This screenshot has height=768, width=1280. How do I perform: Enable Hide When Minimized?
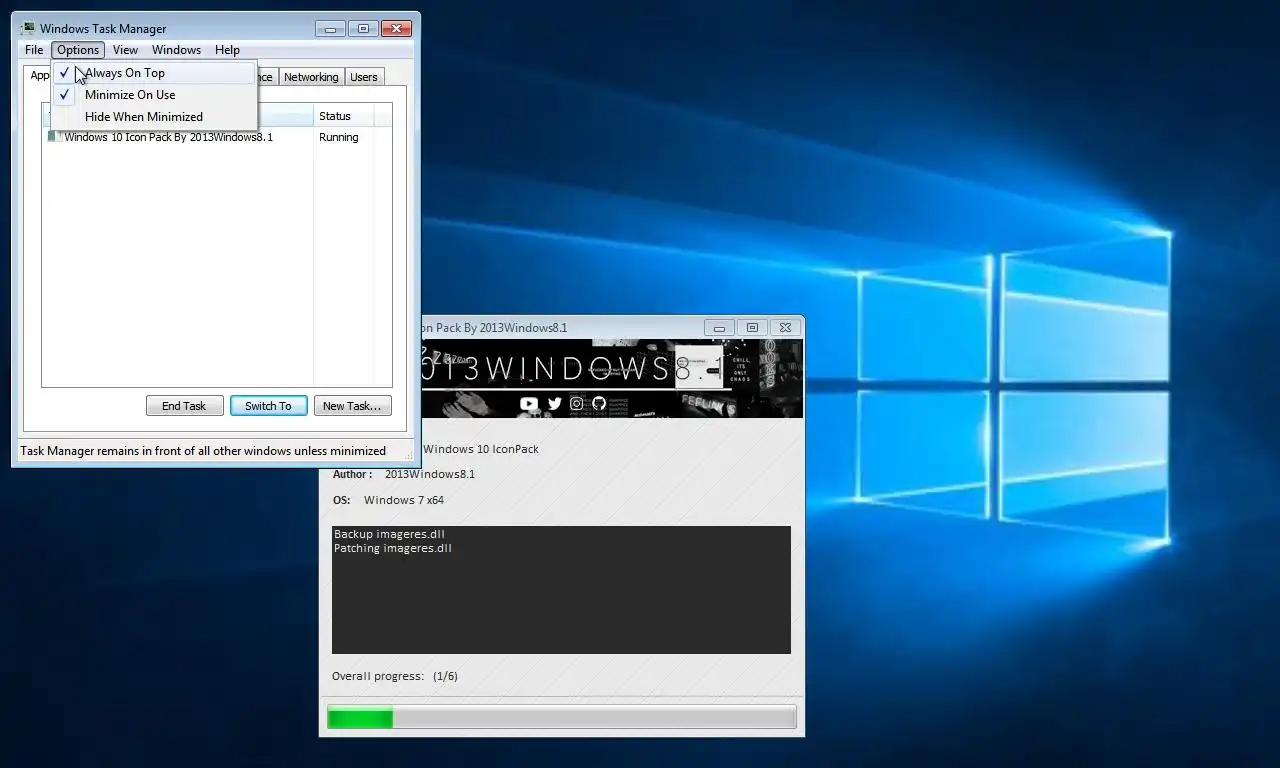[x=155, y=117]
